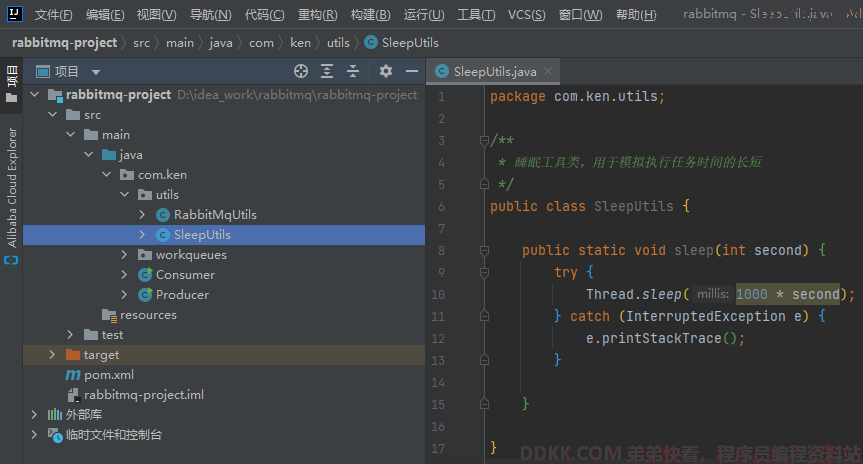Image resolution: width=863 pixels, height=464 pixels.
Task: Select RabbitMqUtils class icon in tree
Action: [162, 215]
